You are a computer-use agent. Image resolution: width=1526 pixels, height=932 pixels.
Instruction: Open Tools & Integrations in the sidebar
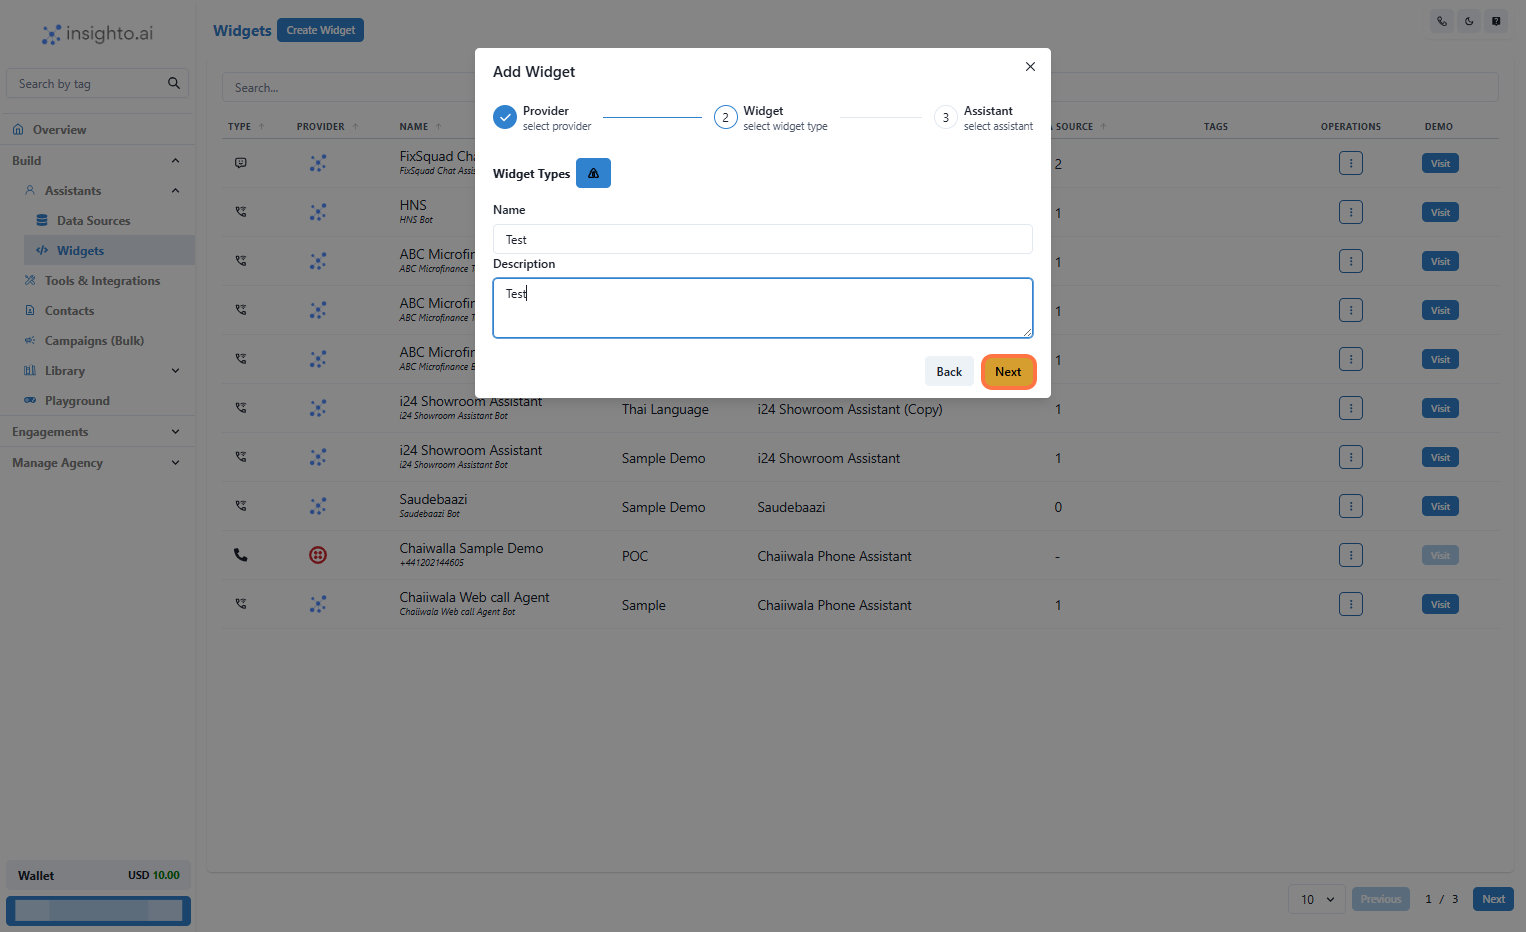[102, 281]
